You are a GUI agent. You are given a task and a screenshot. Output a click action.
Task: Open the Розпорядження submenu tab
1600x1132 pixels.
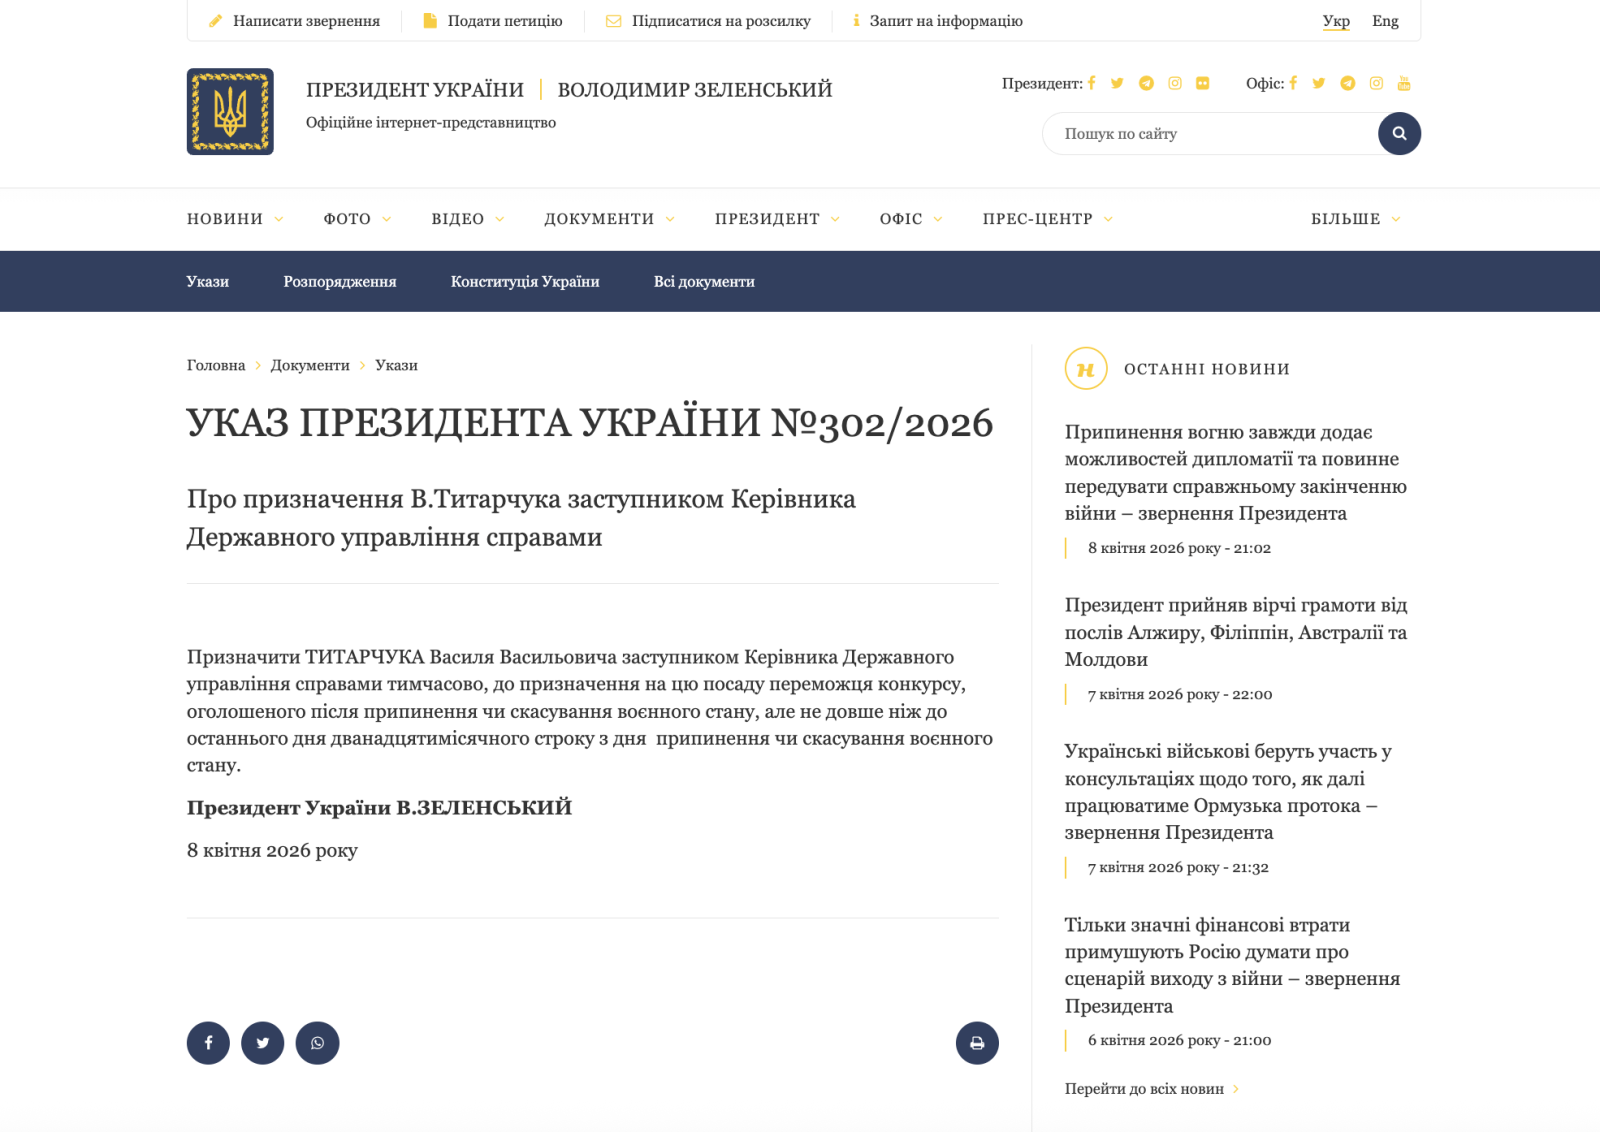point(340,282)
